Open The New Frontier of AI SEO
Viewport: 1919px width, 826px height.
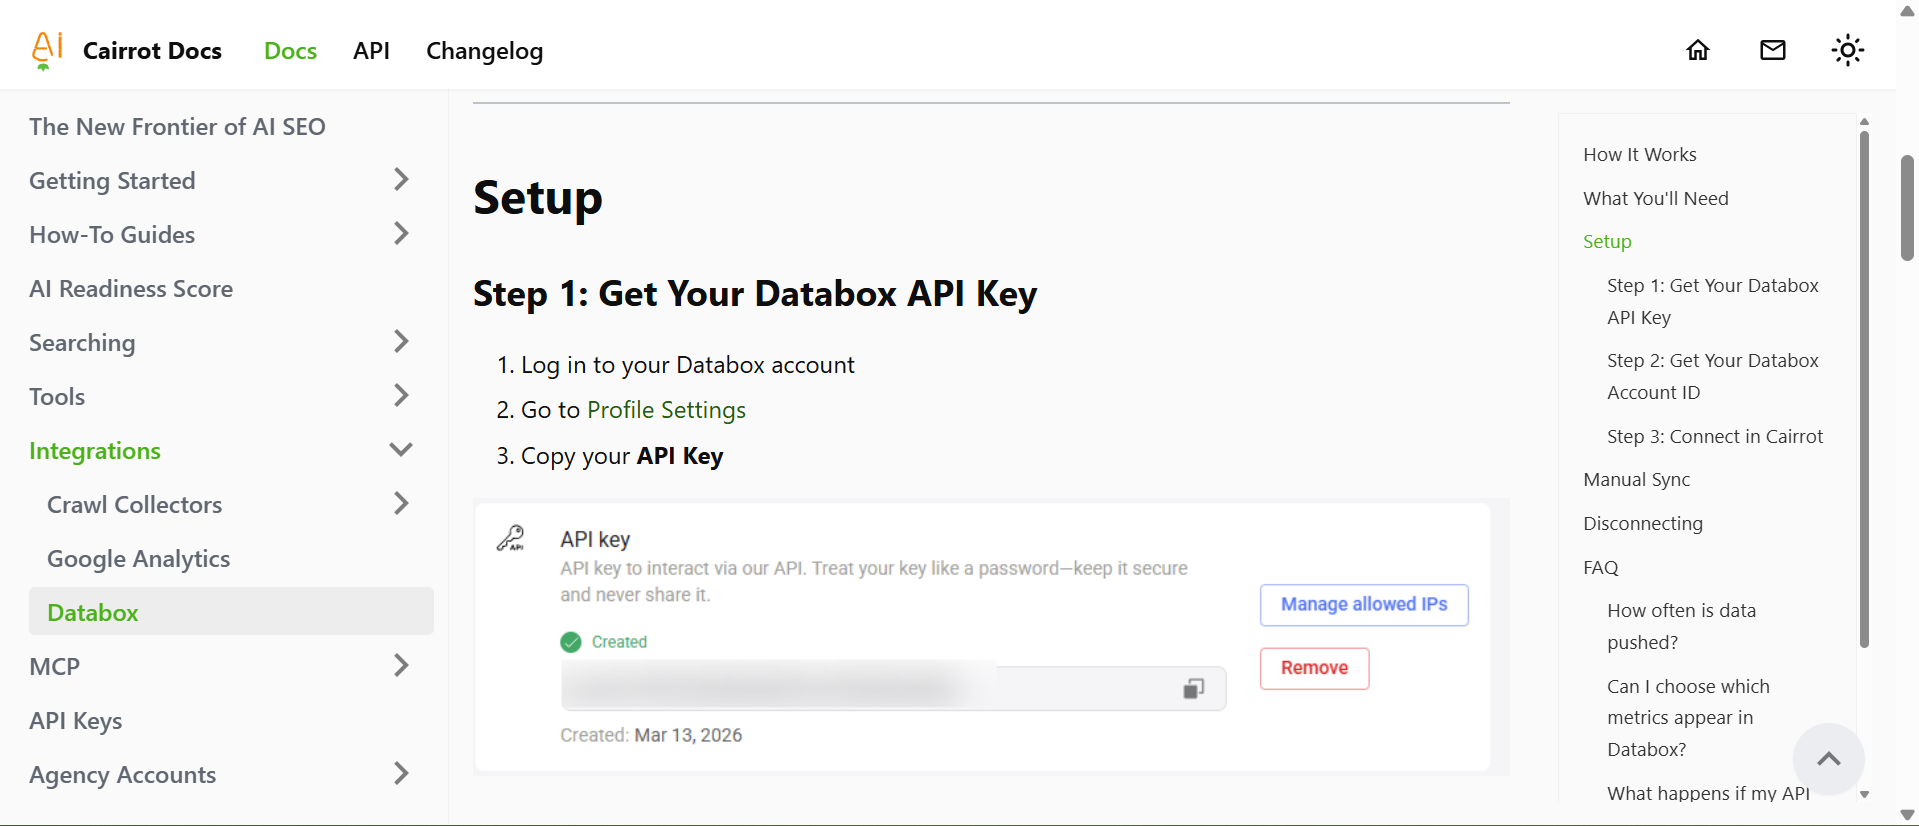177,127
